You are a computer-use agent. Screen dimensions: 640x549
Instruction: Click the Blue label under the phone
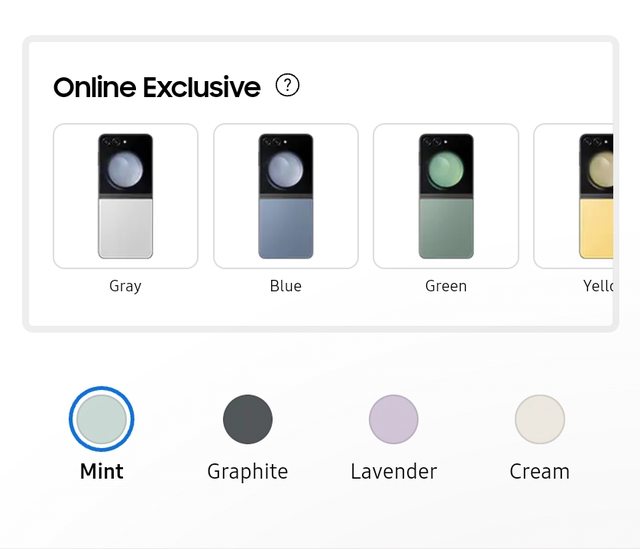(x=285, y=286)
